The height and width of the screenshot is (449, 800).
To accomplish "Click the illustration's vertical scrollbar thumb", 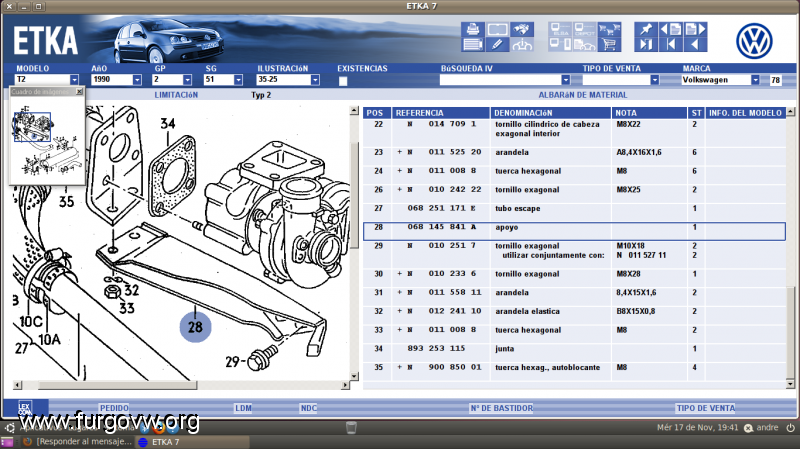I will pyautogui.click(x=354, y=194).
